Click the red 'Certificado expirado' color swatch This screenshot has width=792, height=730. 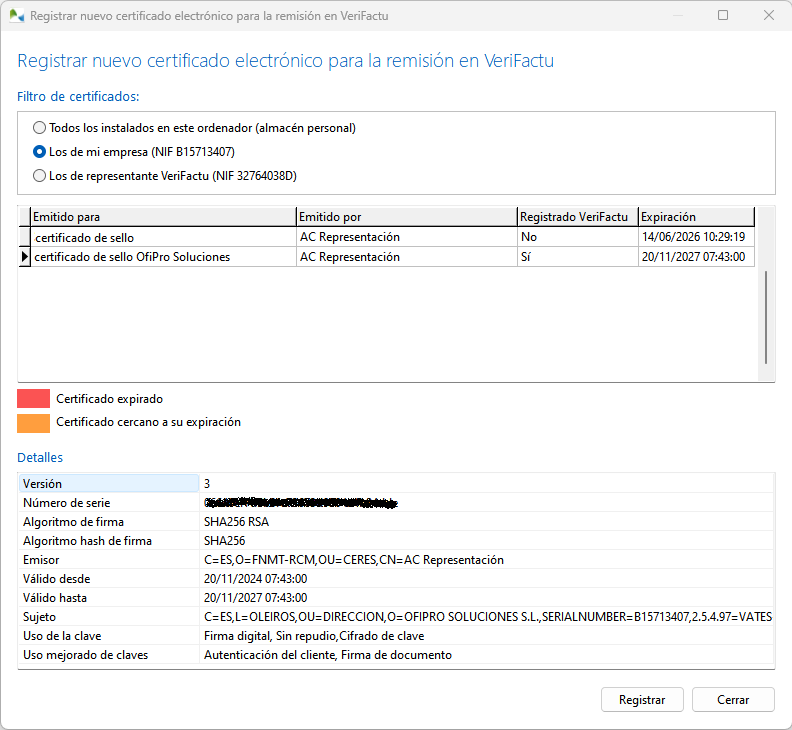pyautogui.click(x=33, y=399)
